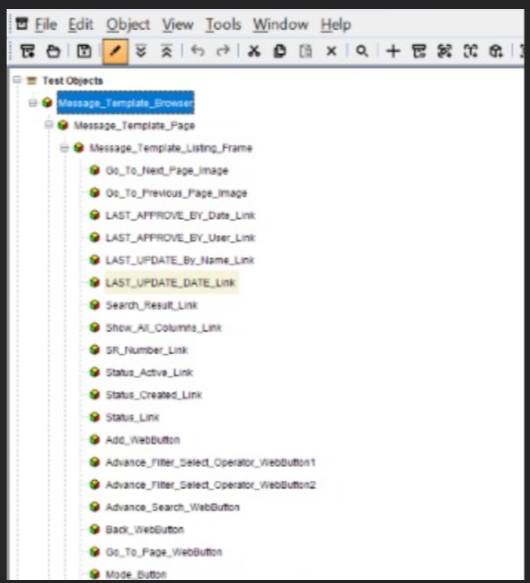Click the Undo arrow icon

[197, 50]
